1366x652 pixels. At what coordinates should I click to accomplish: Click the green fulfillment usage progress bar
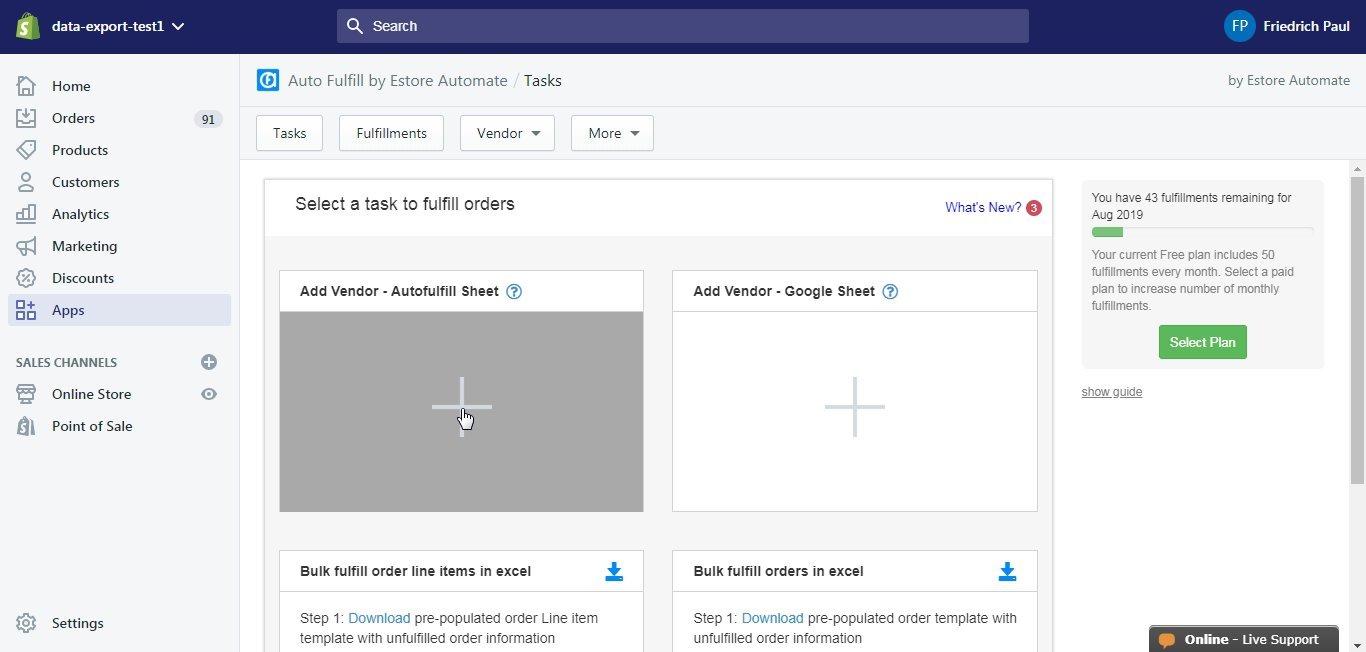pos(1107,231)
